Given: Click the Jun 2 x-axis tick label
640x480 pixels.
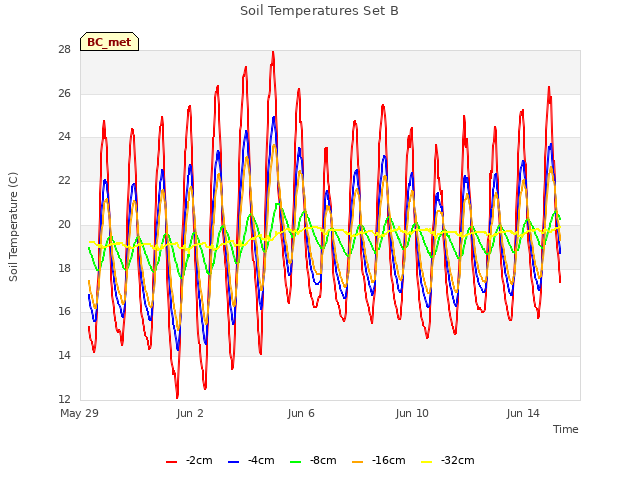Looking at the screenshot, I should coord(190,413).
